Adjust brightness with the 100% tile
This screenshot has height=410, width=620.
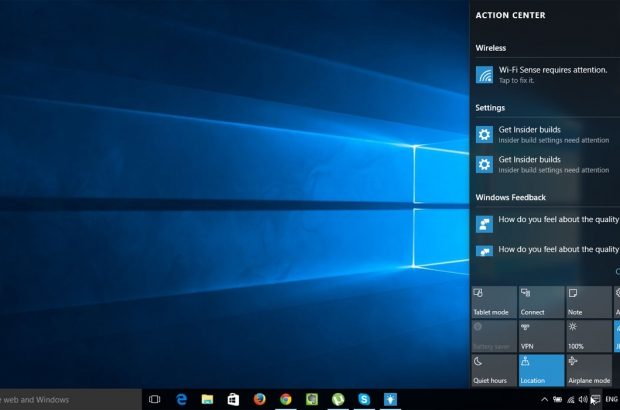[588, 336]
